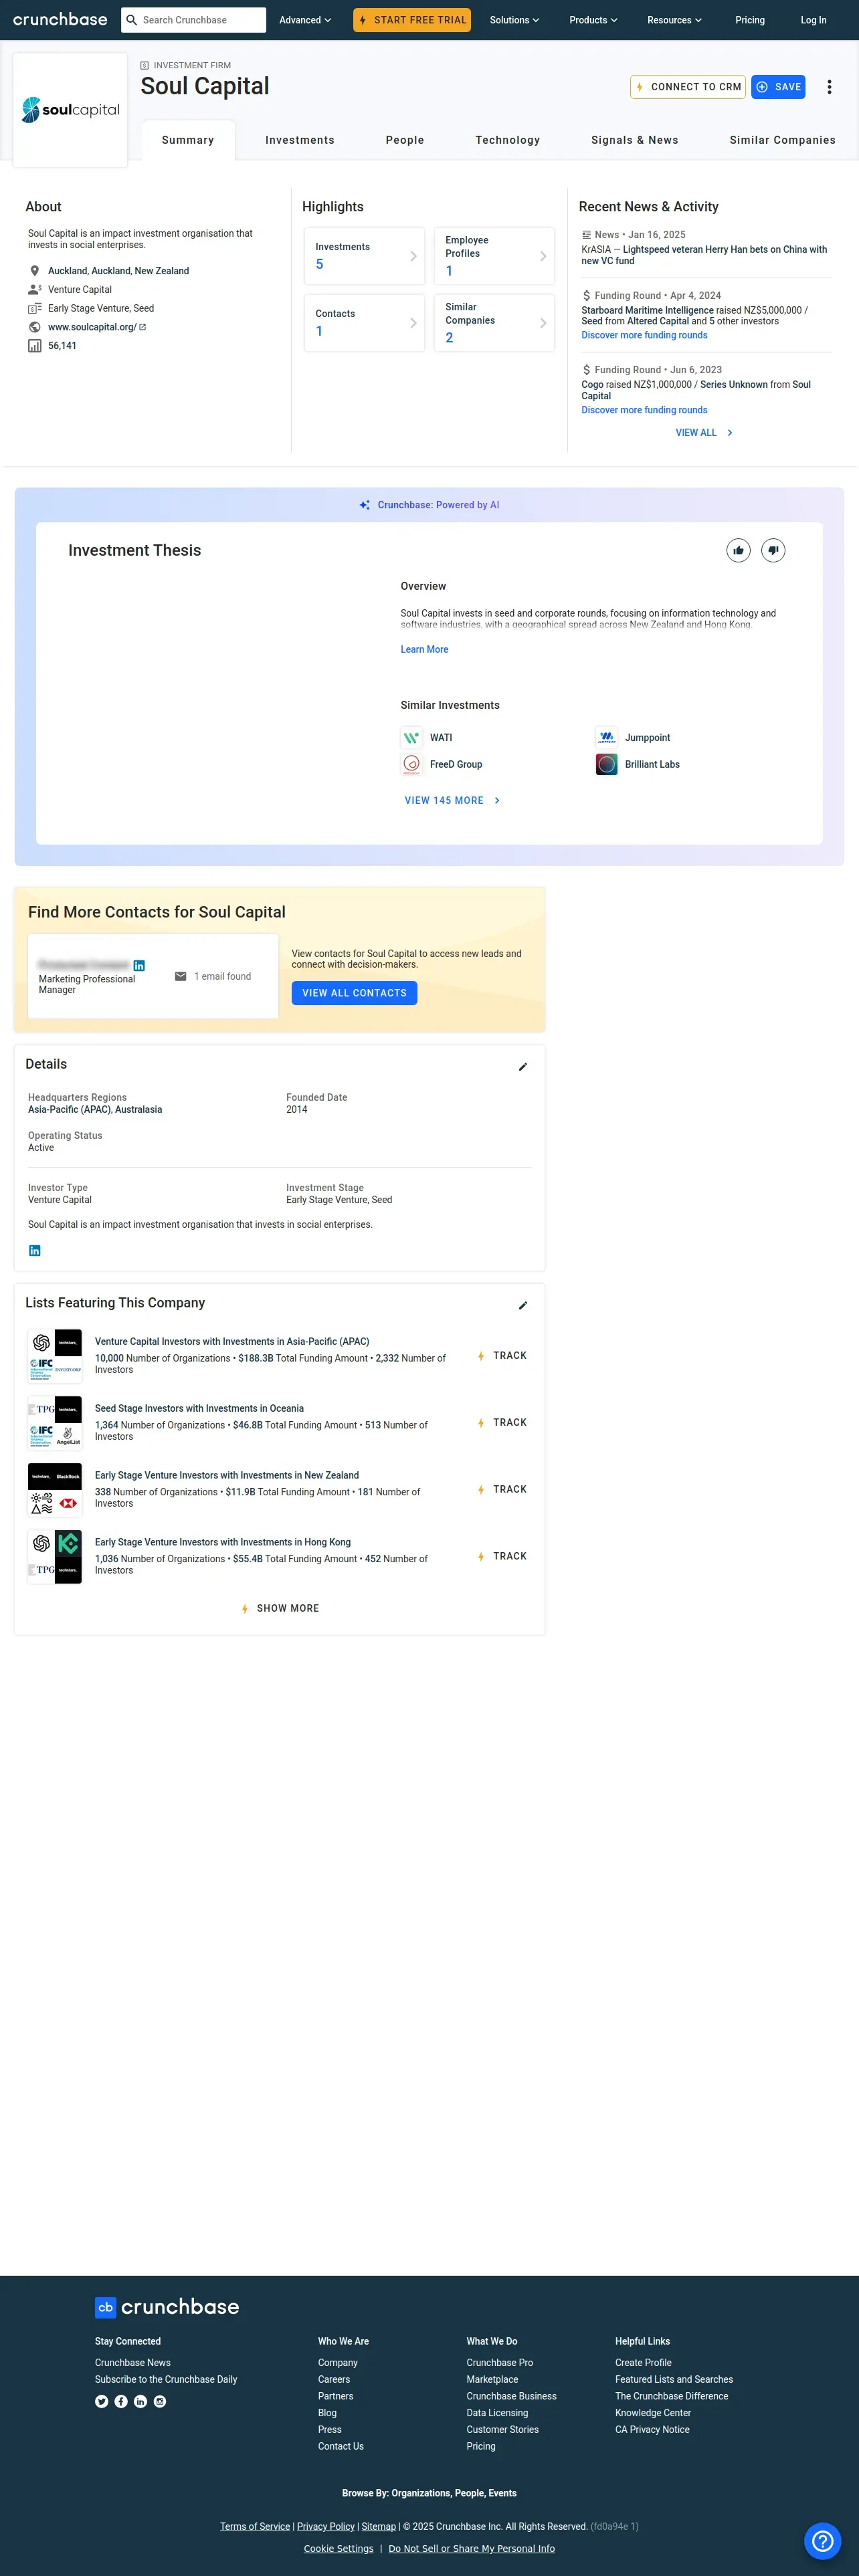
Task: Track Venture Capital Investors Asia-Pacific list
Action: click(x=502, y=1356)
